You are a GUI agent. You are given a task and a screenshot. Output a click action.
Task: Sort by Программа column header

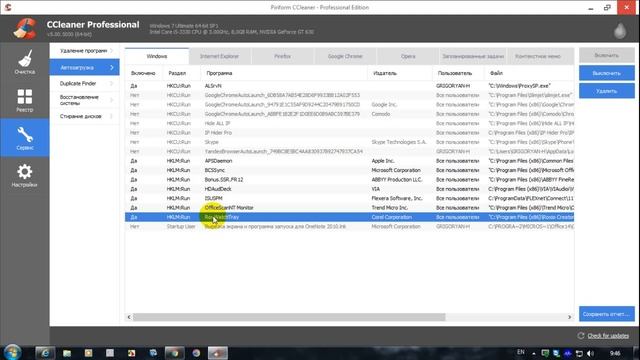pos(284,73)
